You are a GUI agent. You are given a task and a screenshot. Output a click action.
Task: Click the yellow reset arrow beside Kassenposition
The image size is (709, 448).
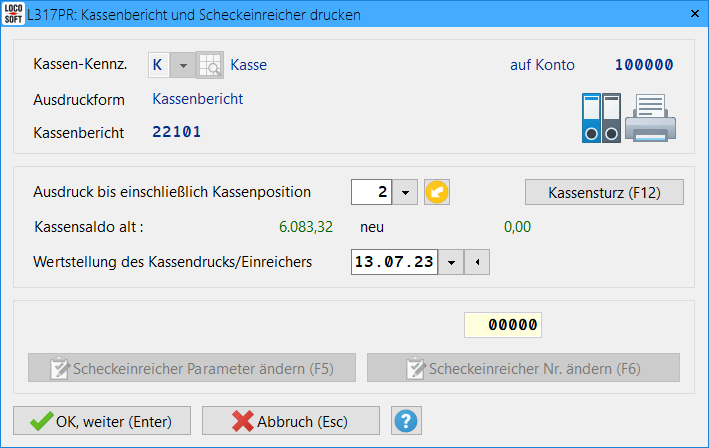coord(436,192)
